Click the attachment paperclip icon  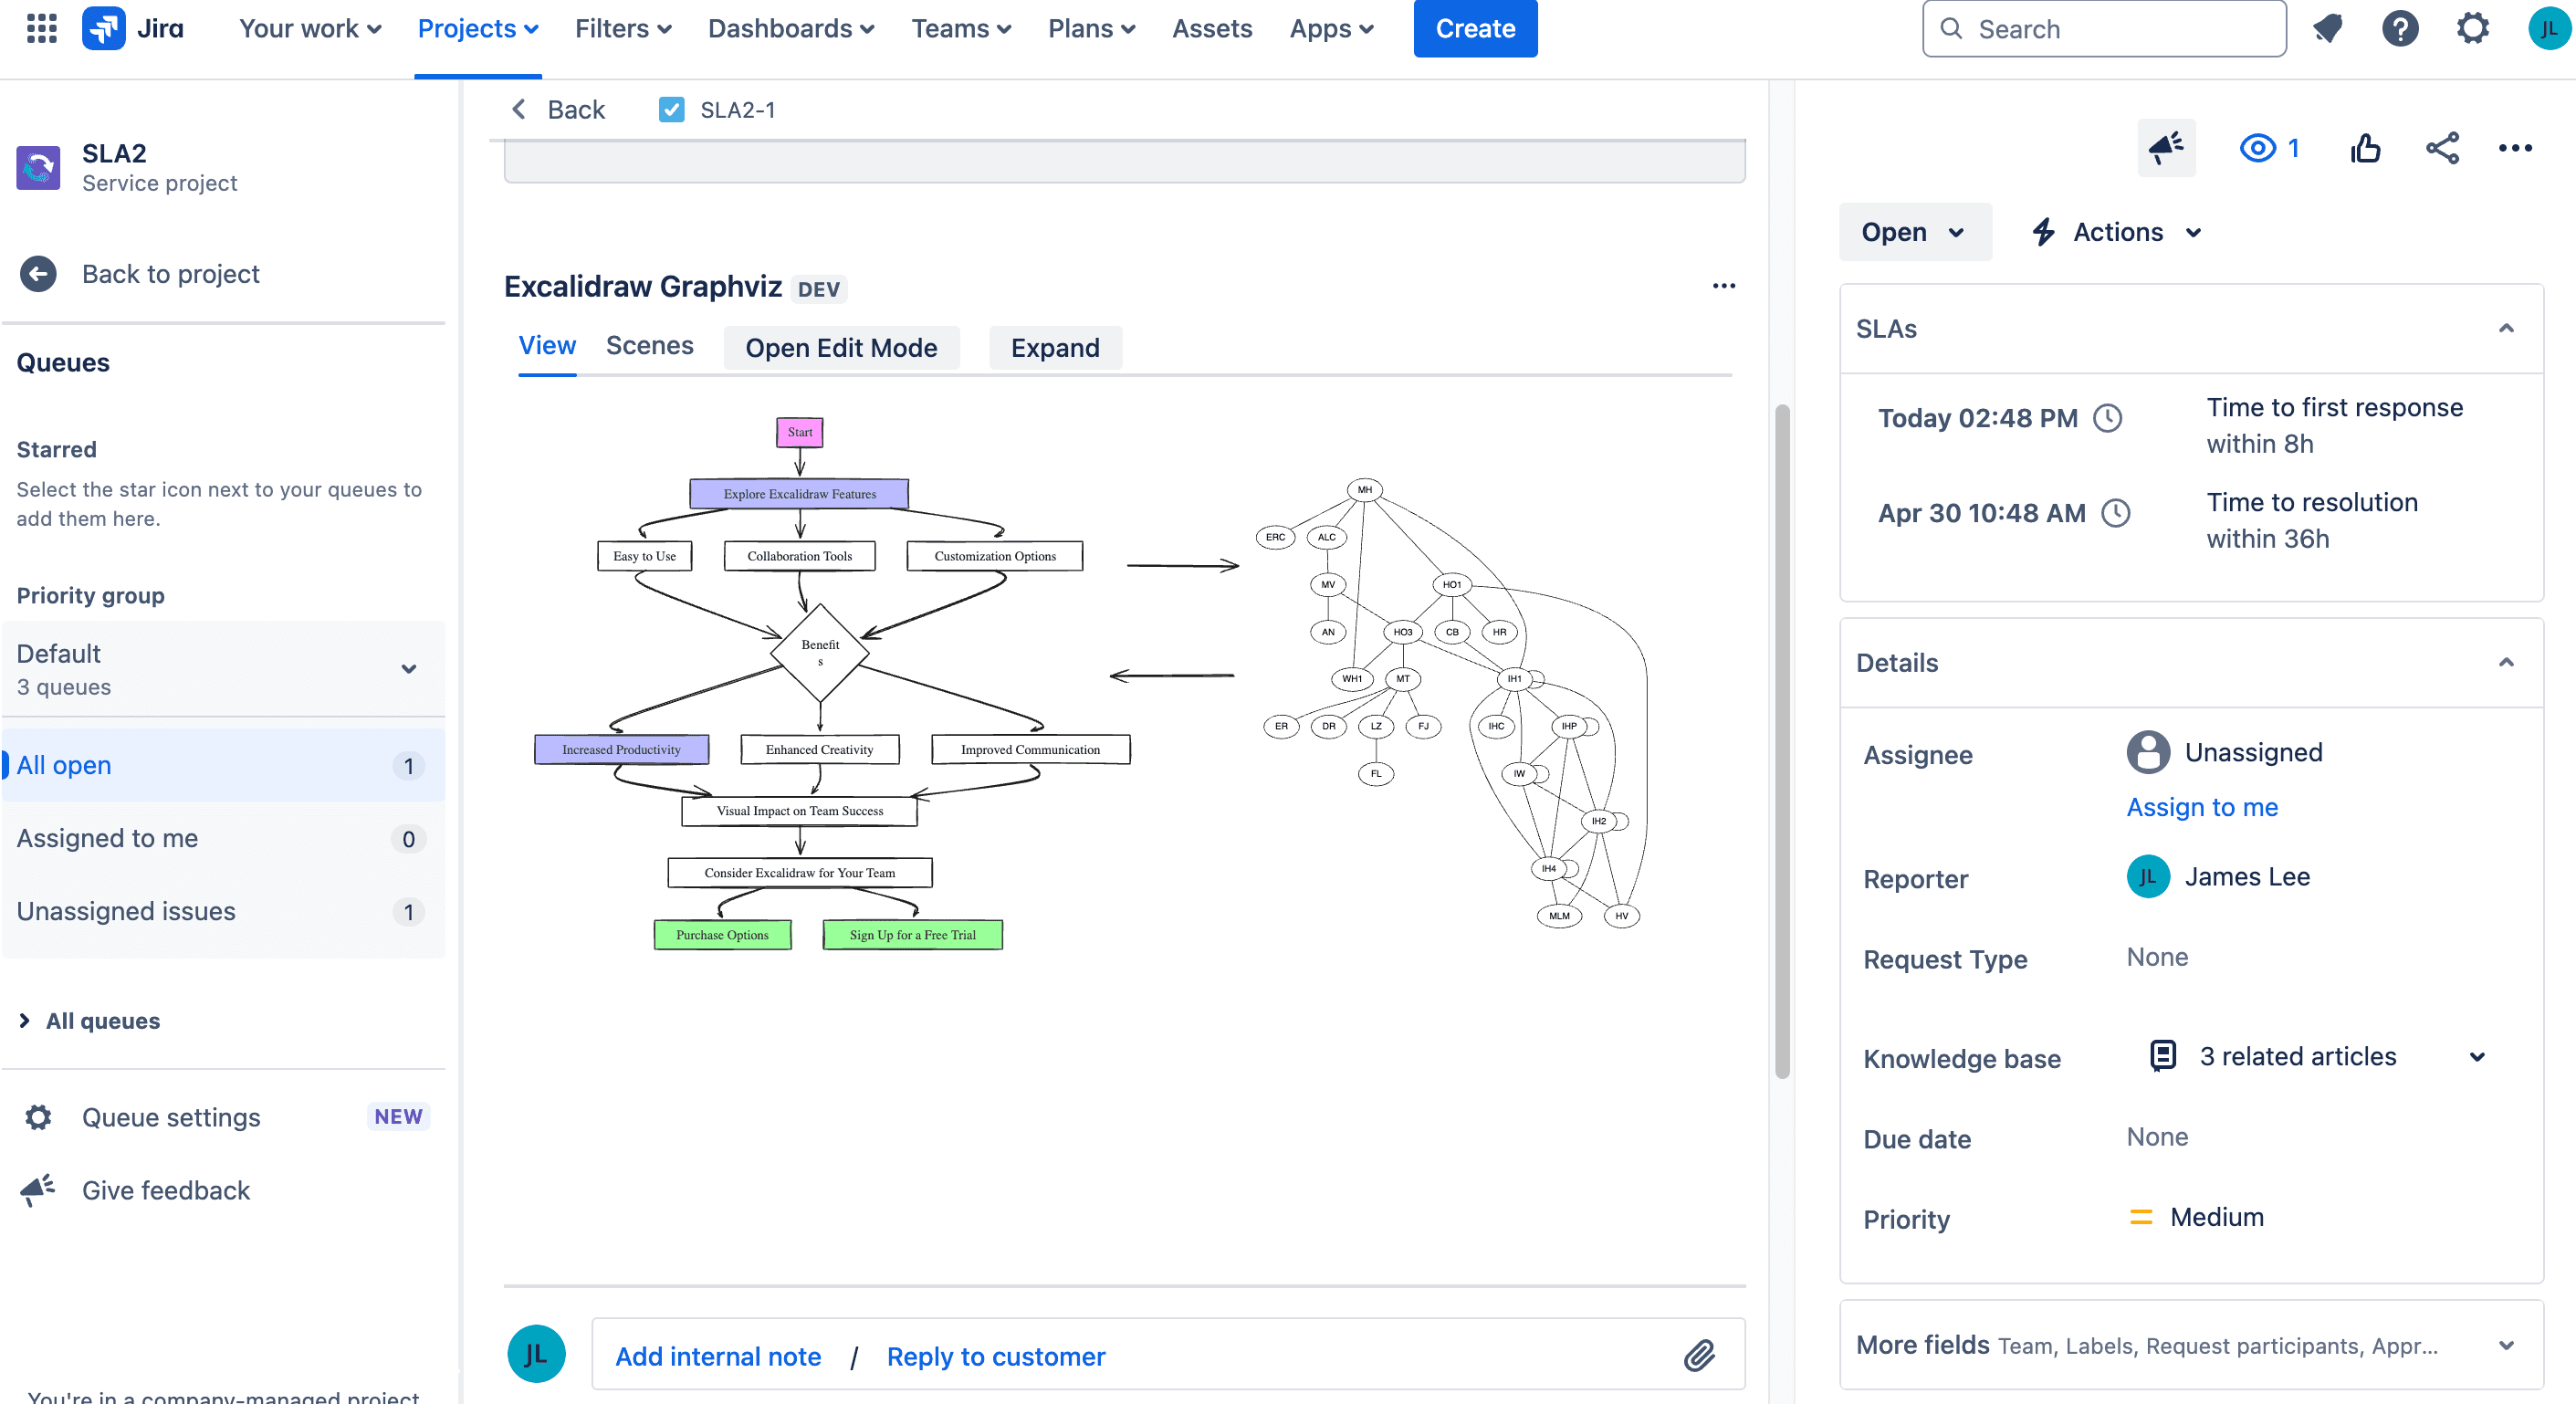tap(1699, 1355)
